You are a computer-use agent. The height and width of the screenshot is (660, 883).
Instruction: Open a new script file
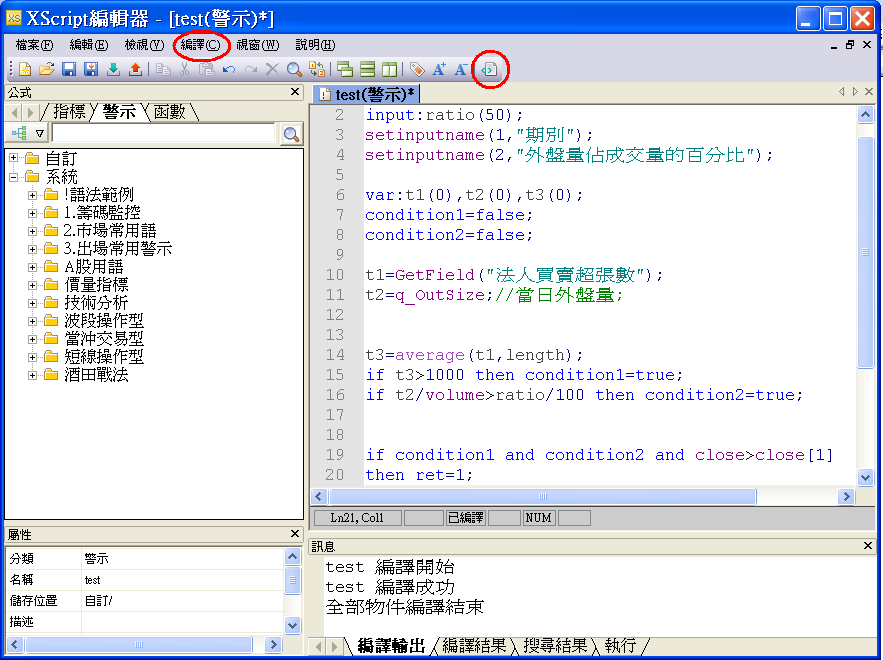coord(23,68)
